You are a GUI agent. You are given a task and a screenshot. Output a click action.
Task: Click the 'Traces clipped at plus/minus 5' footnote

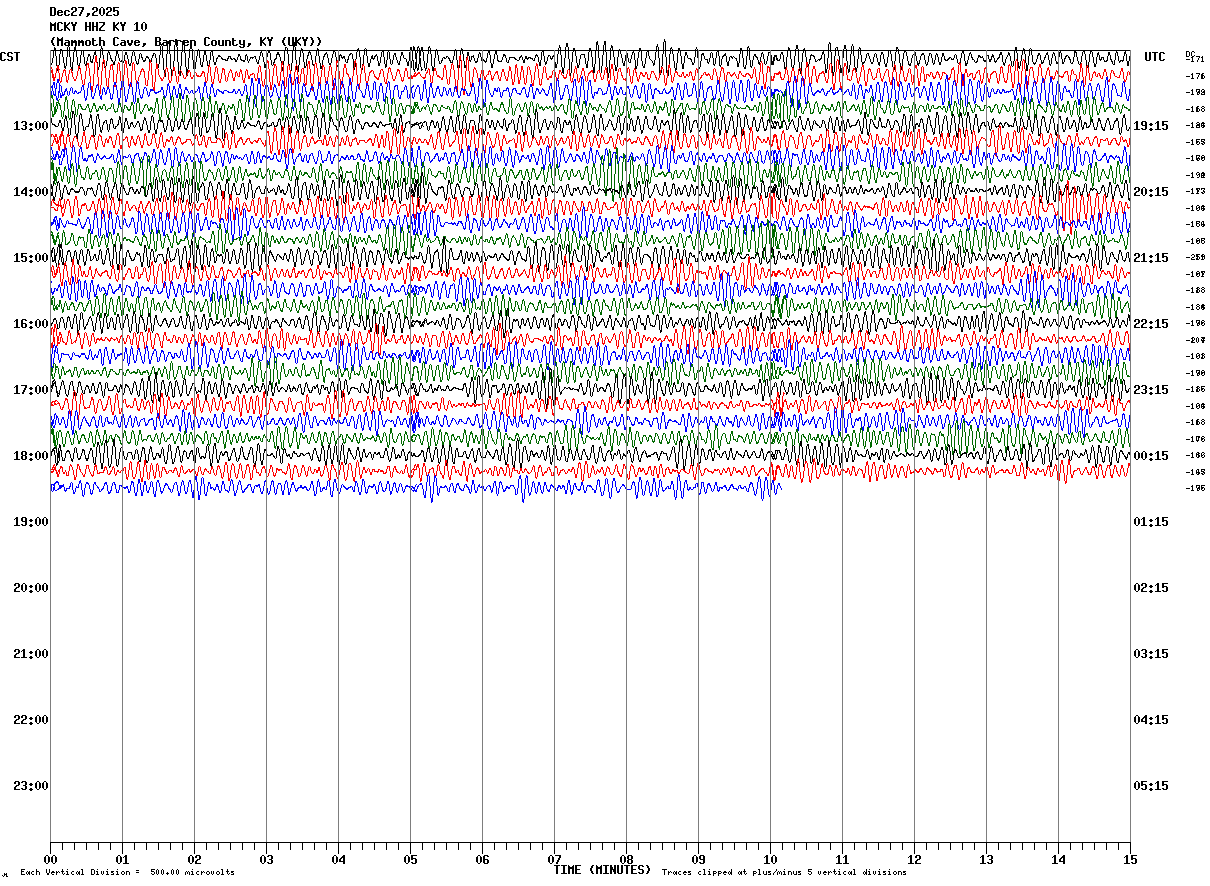click(784, 873)
